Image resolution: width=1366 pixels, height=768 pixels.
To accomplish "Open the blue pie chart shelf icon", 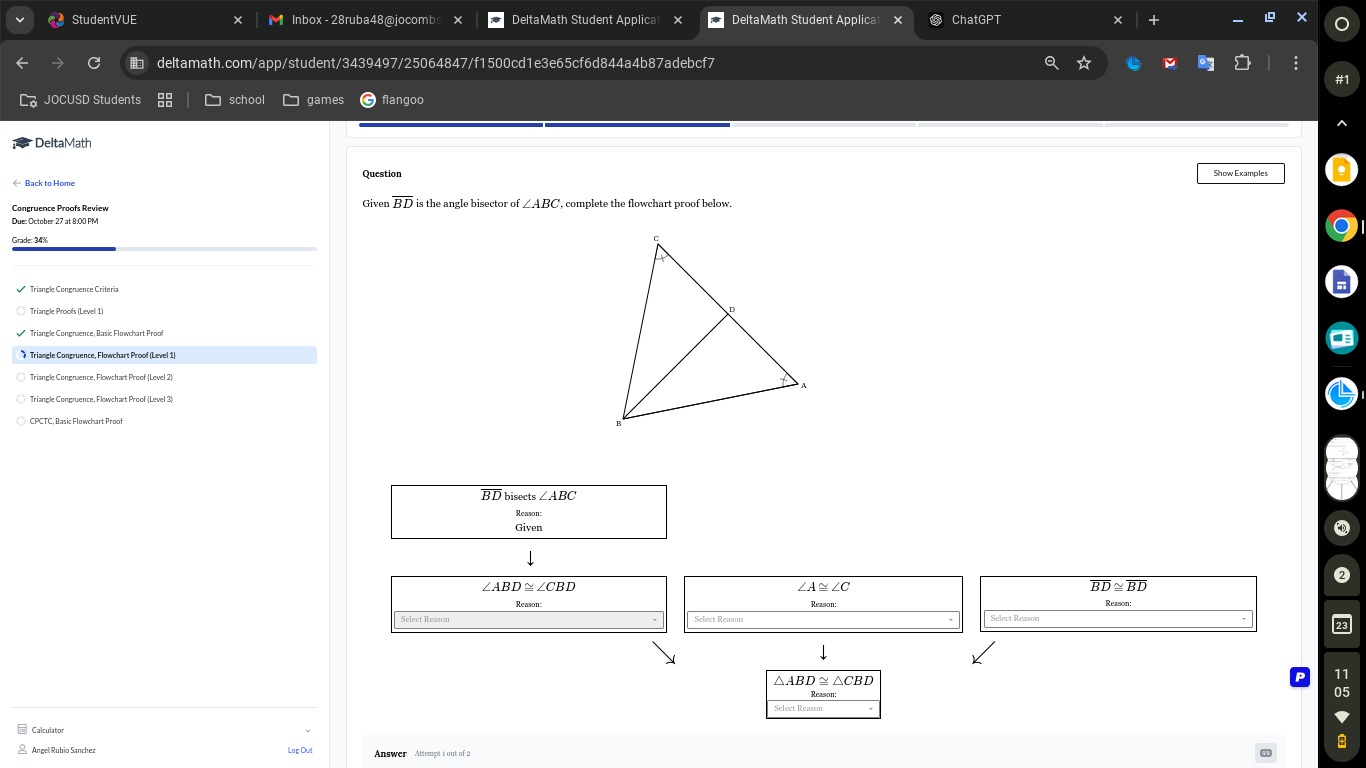I will (1342, 394).
